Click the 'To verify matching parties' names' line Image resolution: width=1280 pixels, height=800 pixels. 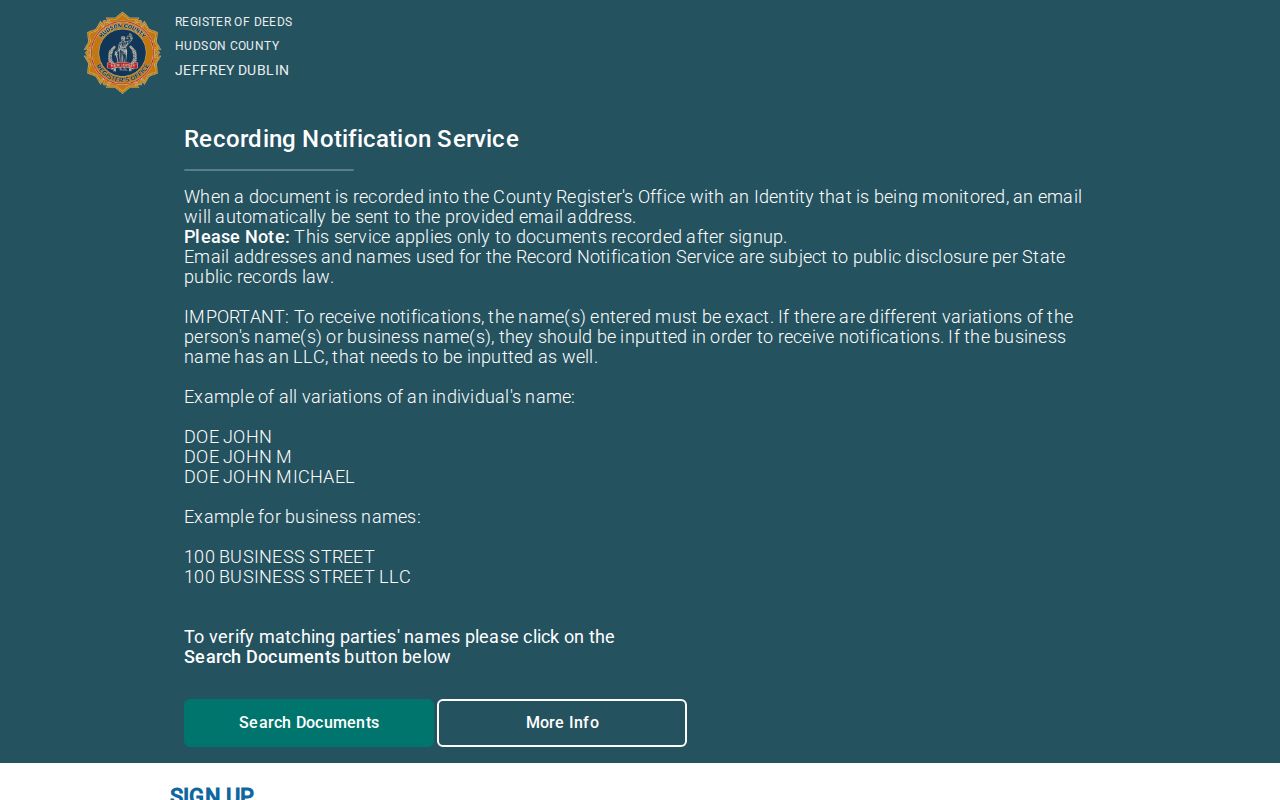[399, 637]
